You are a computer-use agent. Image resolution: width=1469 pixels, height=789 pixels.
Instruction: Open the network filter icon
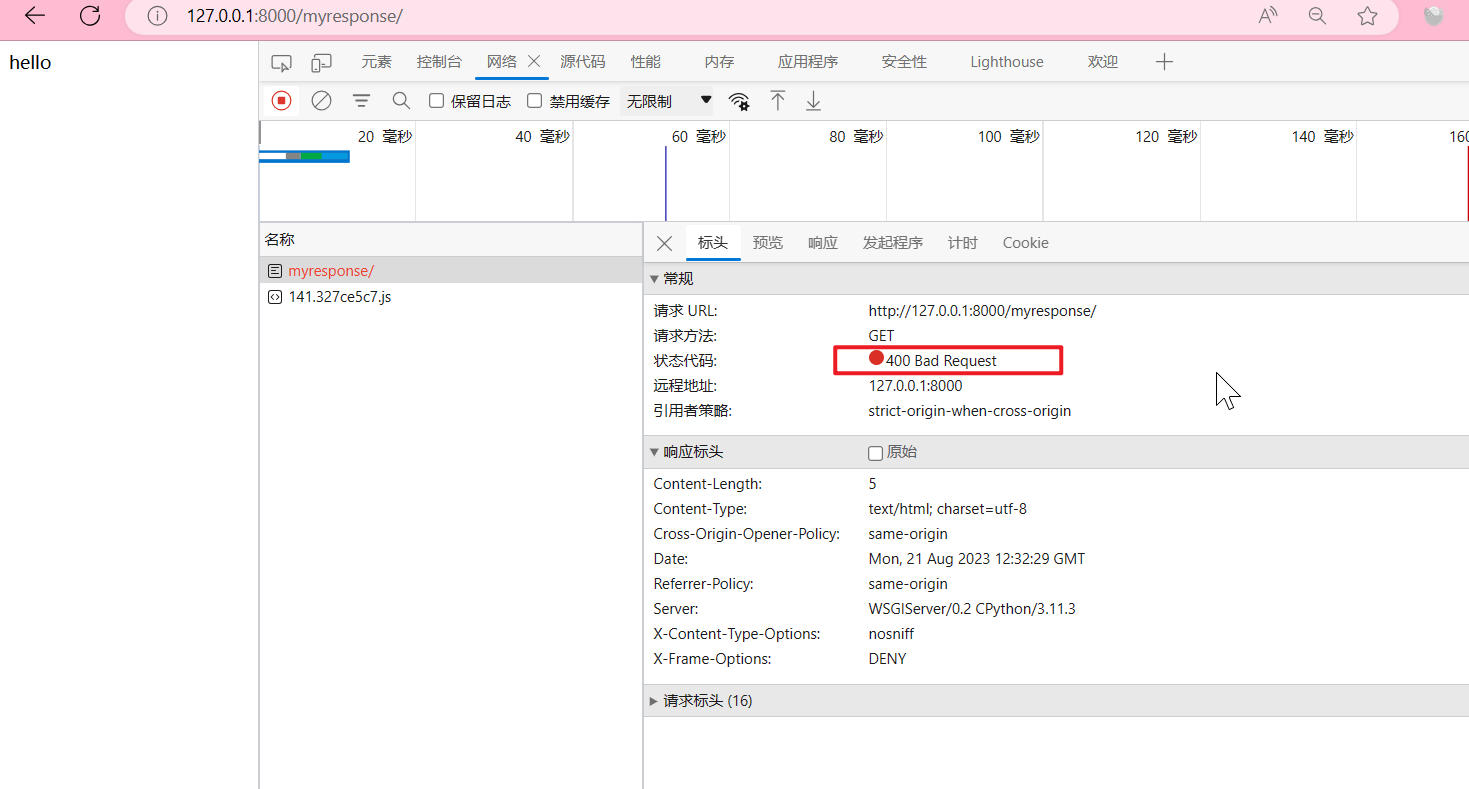pos(361,100)
